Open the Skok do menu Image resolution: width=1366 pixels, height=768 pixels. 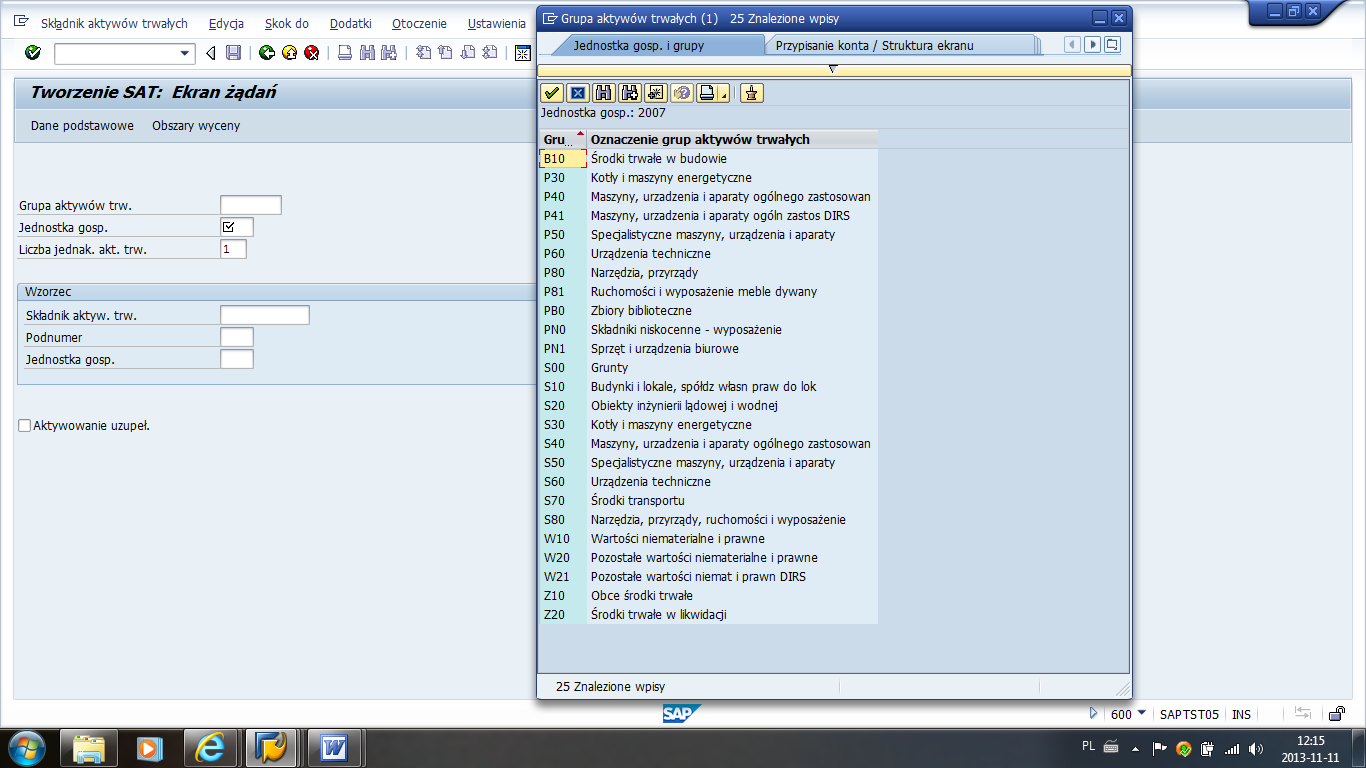tap(287, 23)
